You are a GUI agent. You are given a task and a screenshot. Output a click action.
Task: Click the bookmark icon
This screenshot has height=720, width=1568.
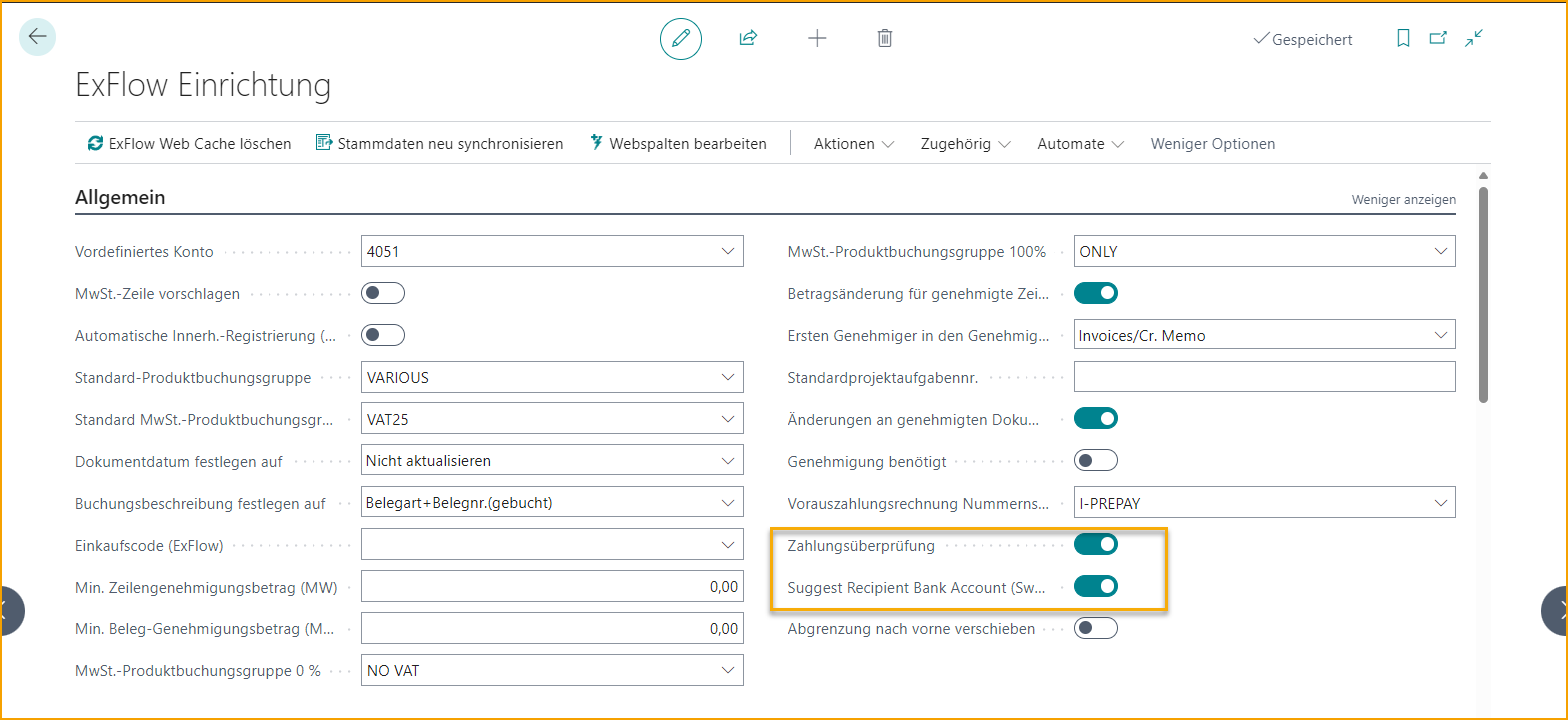(x=1403, y=38)
